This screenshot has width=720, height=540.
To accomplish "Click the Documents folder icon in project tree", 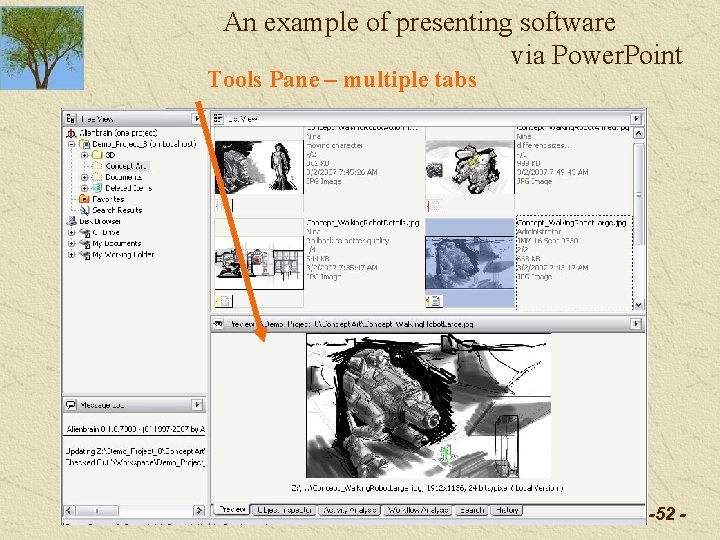I will click(x=97, y=177).
